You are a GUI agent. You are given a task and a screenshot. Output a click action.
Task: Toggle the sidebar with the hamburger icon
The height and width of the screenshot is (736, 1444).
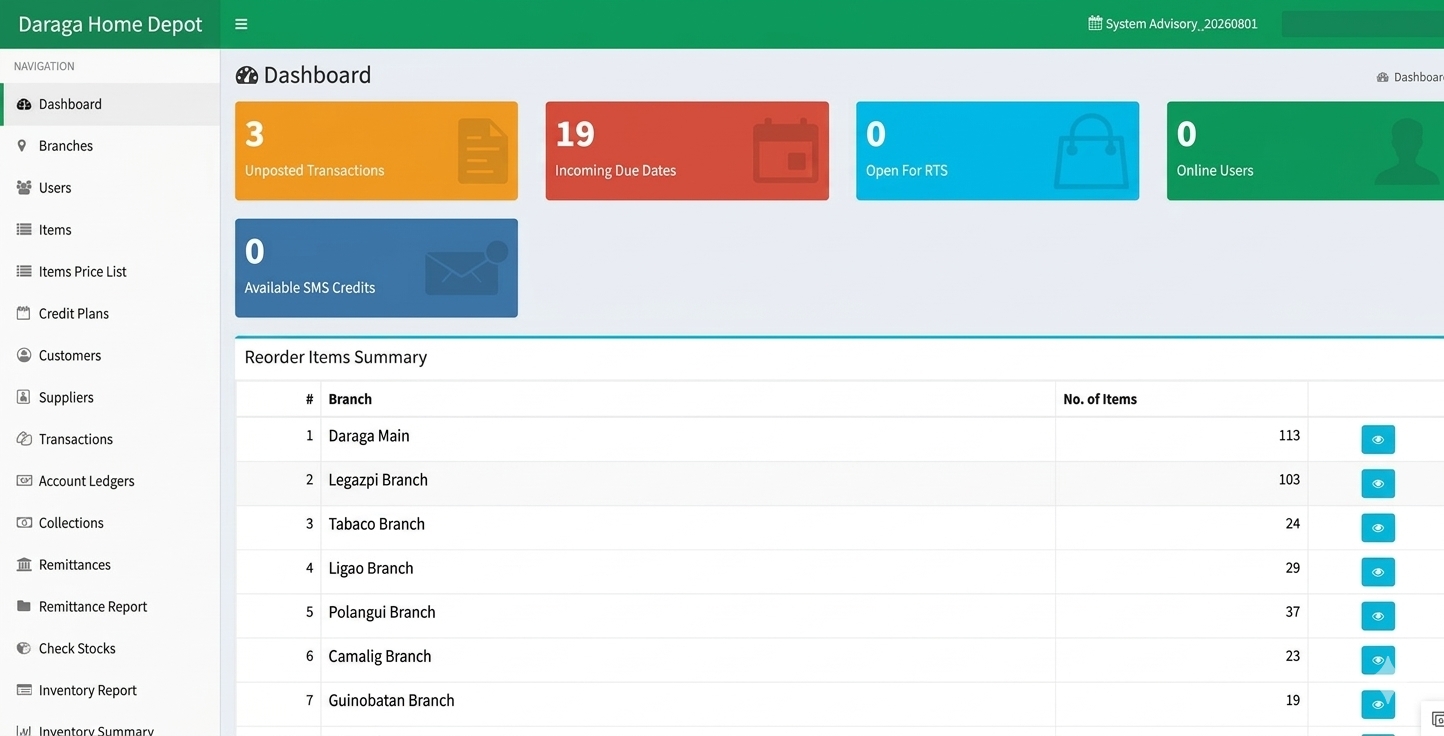[241, 24]
